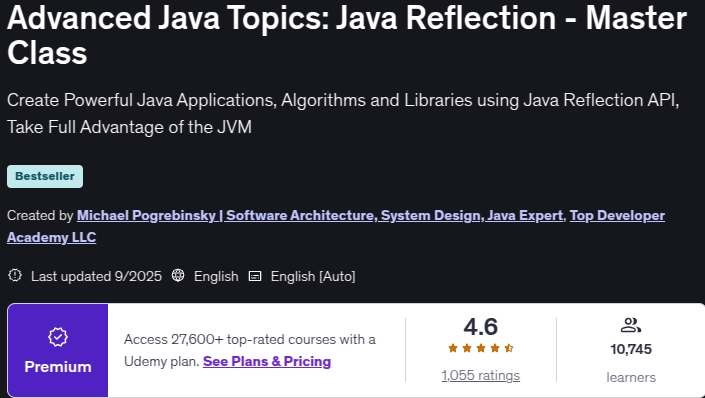Click the English [Auto] captions text

pyautogui.click(x=313, y=276)
